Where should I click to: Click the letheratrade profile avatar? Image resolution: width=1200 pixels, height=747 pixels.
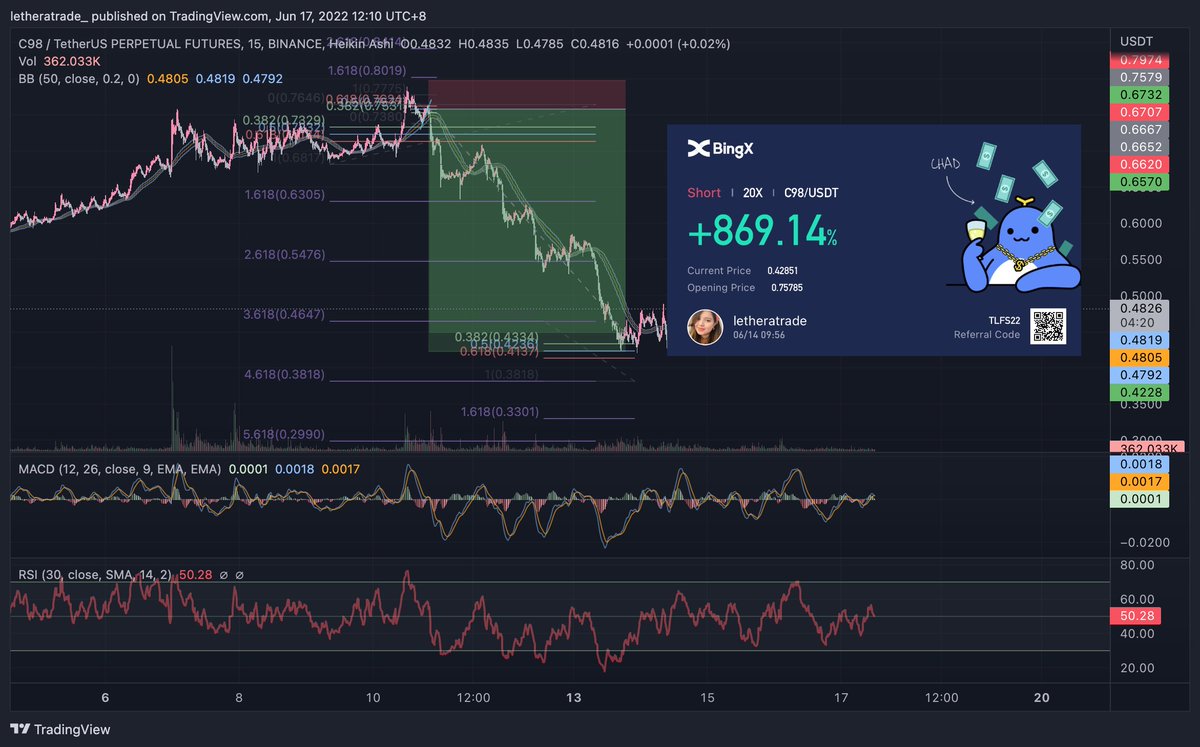pos(705,327)
